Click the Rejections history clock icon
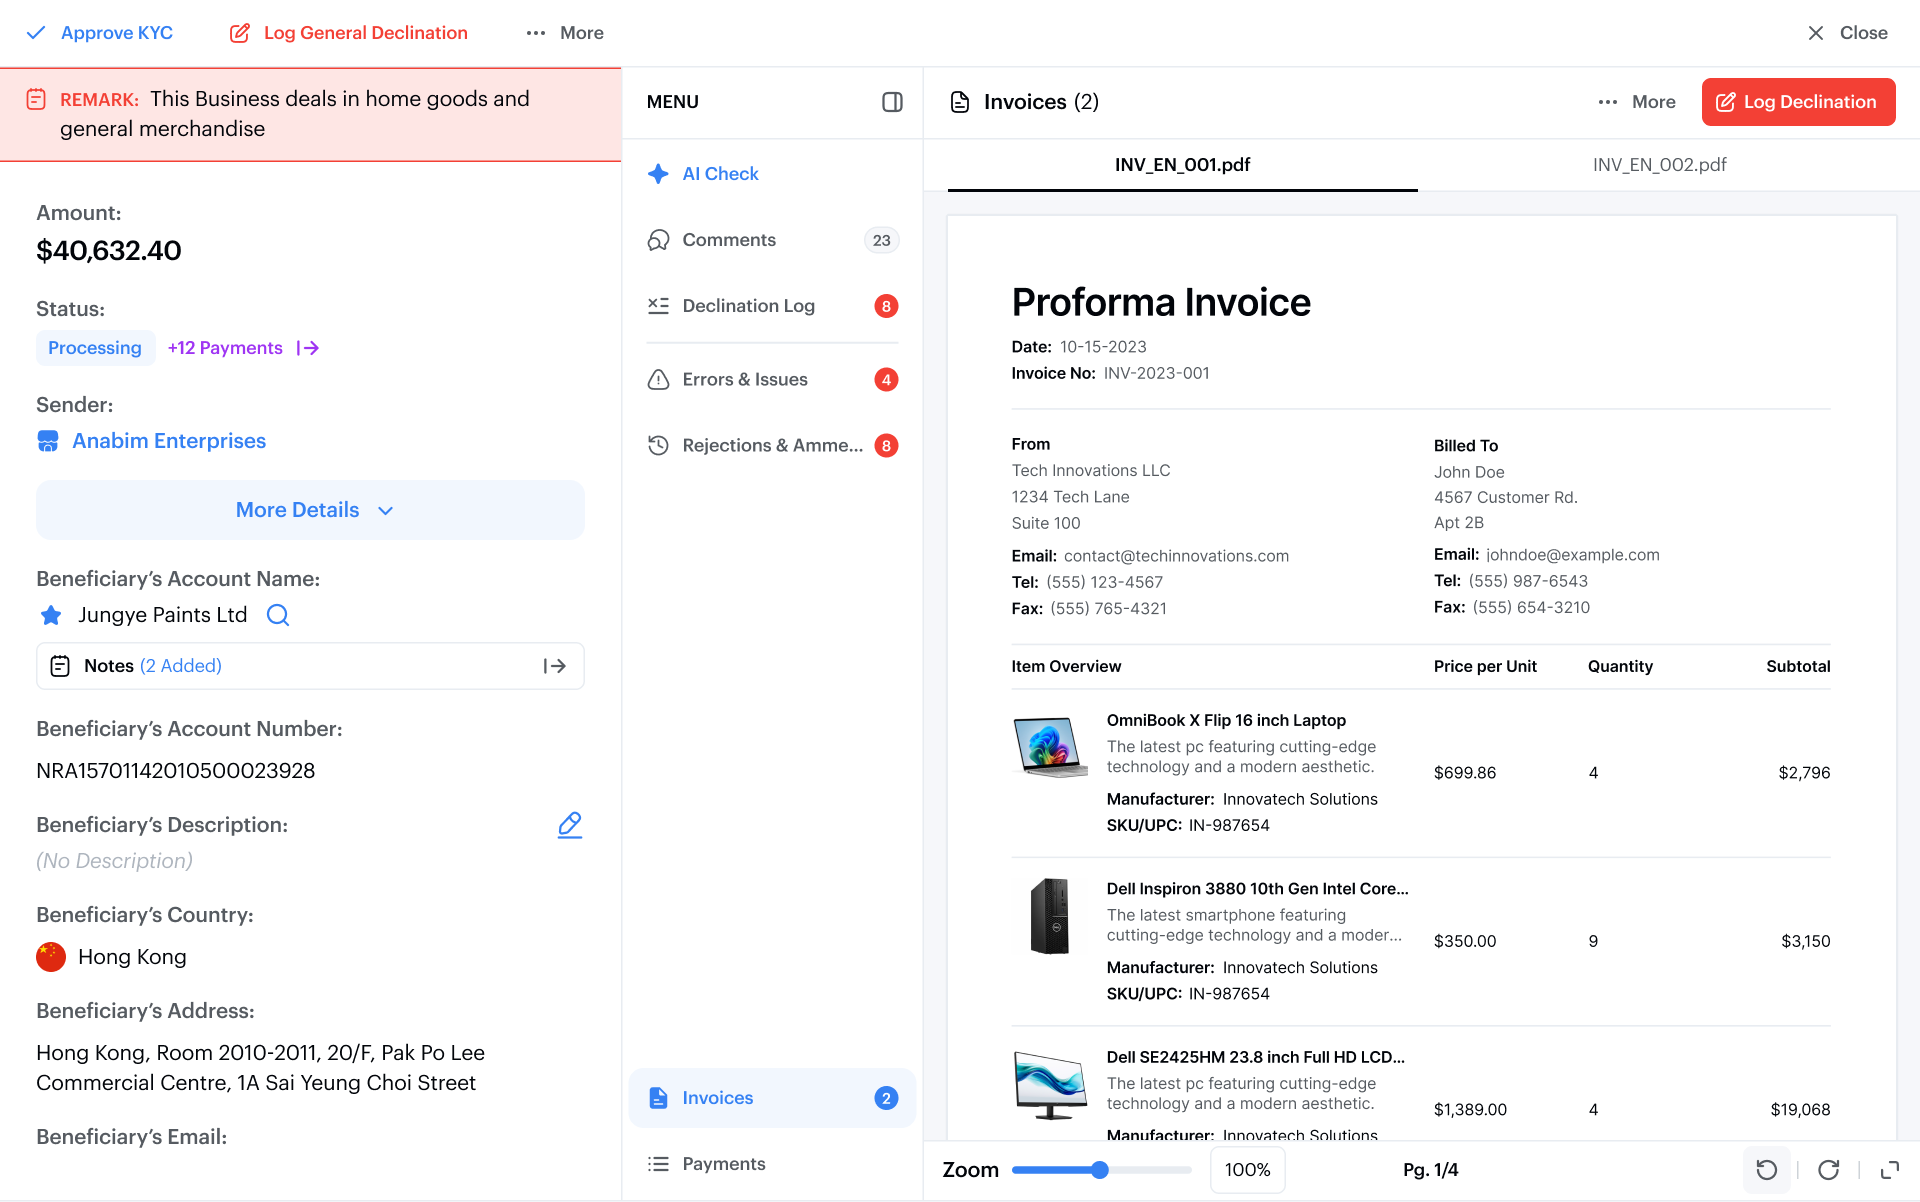1920x1202 pixels. [x=658, y=446]
